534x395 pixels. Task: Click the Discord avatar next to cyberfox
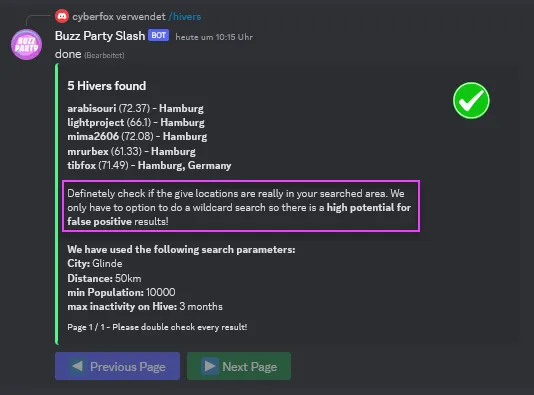click(62, 16)
